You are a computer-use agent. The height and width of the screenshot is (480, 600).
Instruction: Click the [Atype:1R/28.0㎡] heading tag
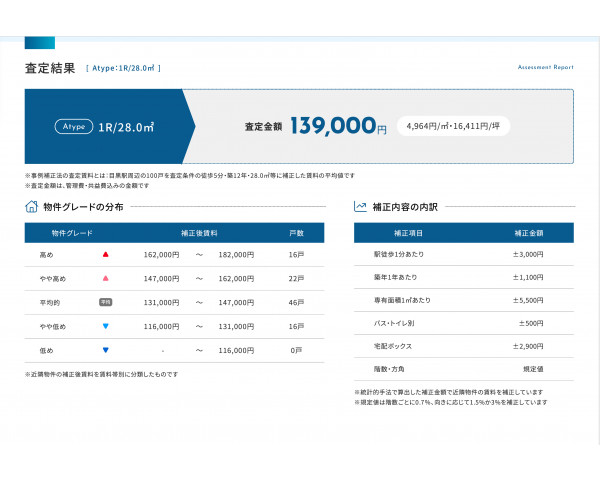click(x=123, y=68)
